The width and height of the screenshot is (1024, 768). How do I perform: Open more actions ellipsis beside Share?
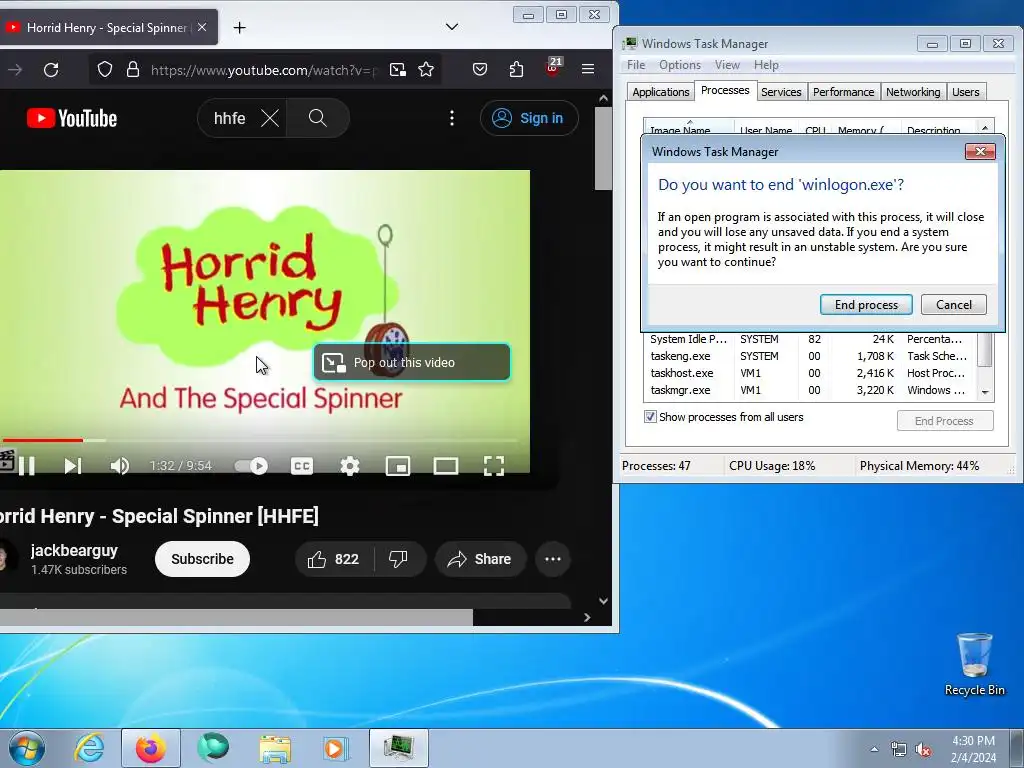(x=553, y=559)
